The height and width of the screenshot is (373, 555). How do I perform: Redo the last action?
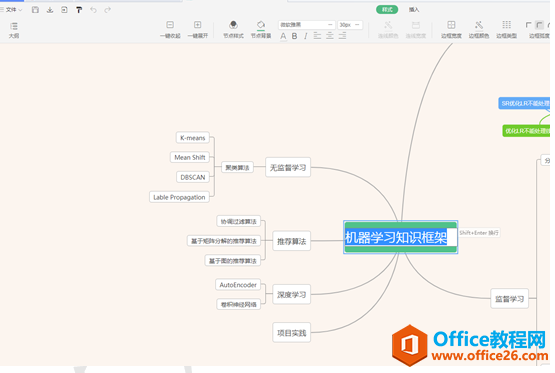(108, 10)
